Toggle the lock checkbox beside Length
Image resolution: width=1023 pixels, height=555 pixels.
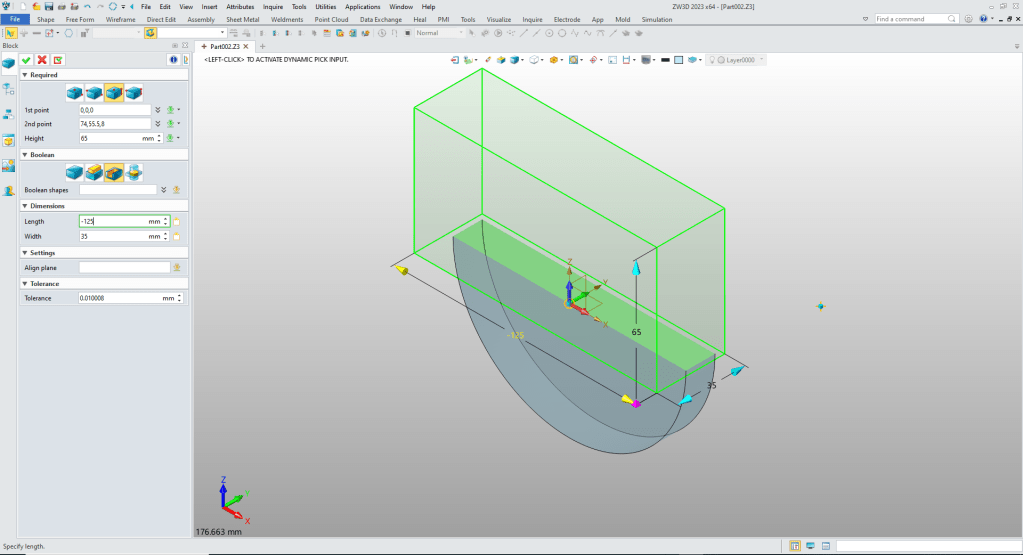tap(176, 221)
